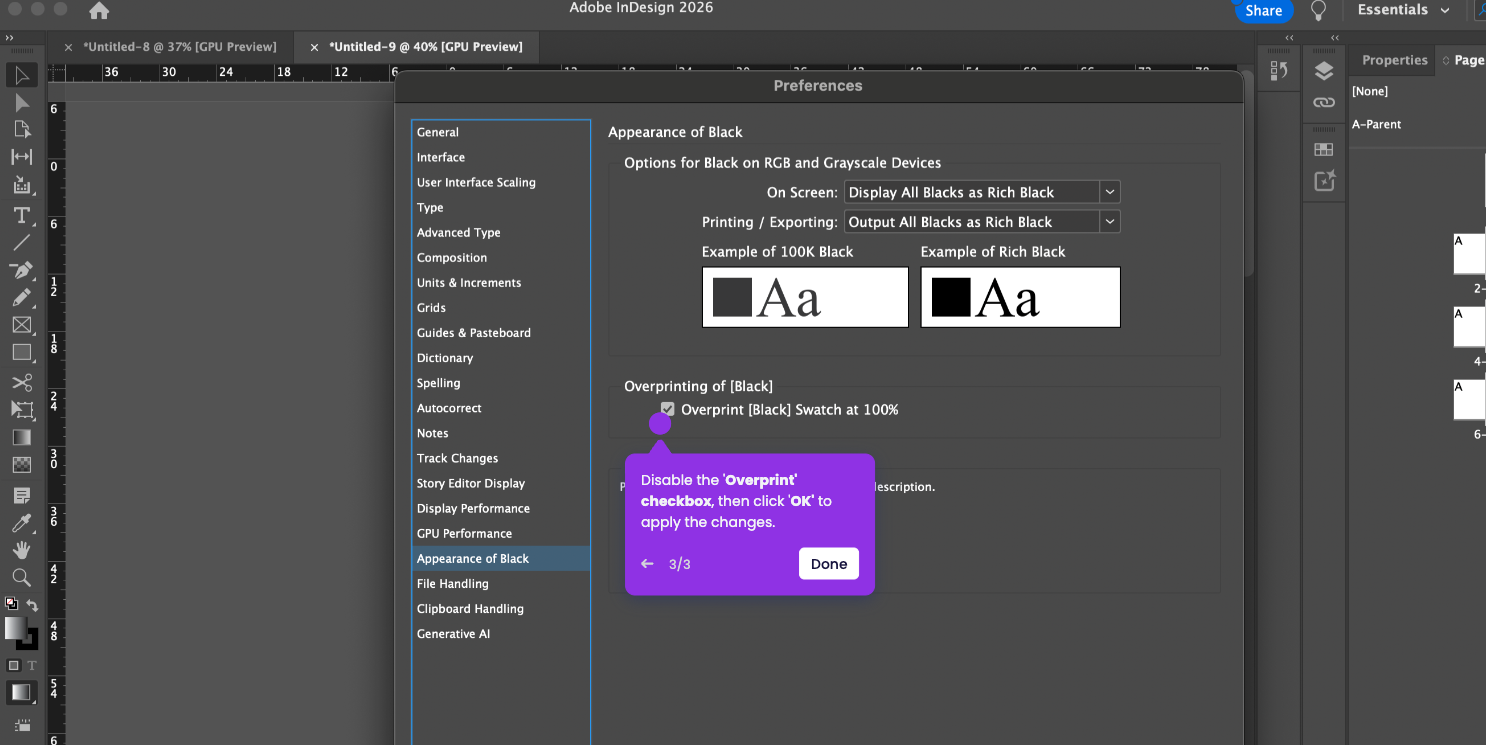
Task: Select the Note tool
Action: (21, 495)
